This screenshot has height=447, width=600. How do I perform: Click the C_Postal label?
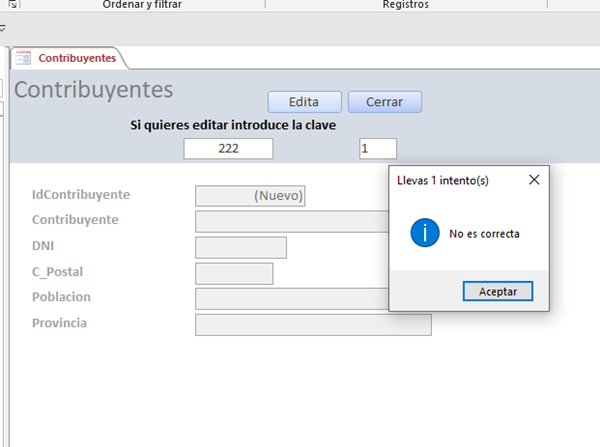click(57, 272)
